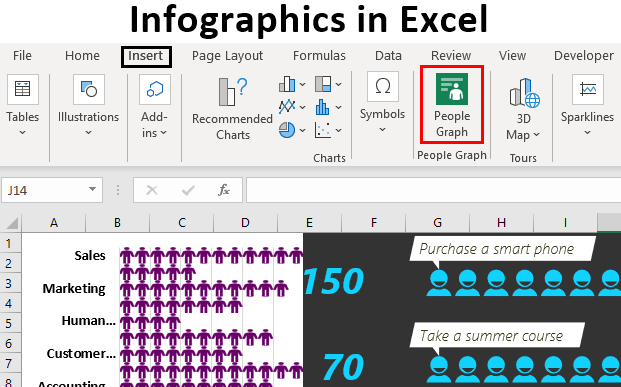The width and height of the screenshot is (621, 387).
Task: Open the 3D Map globe icon
Action: click(x=525, y=93)
